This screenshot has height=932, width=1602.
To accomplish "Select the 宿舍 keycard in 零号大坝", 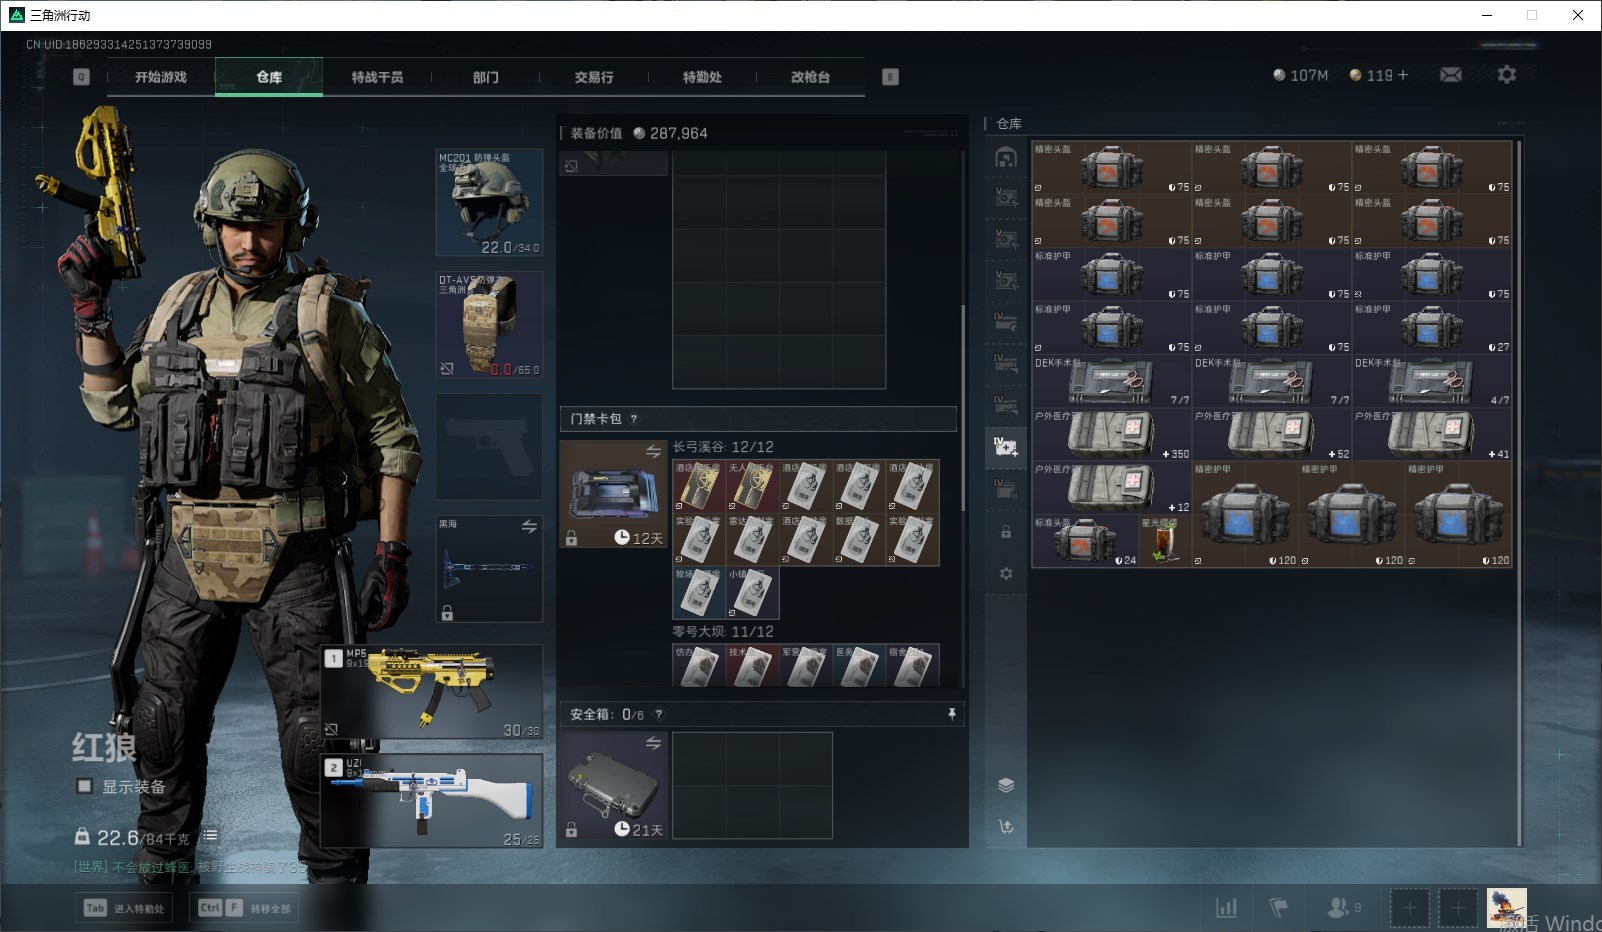I will [x=913, y=665].
